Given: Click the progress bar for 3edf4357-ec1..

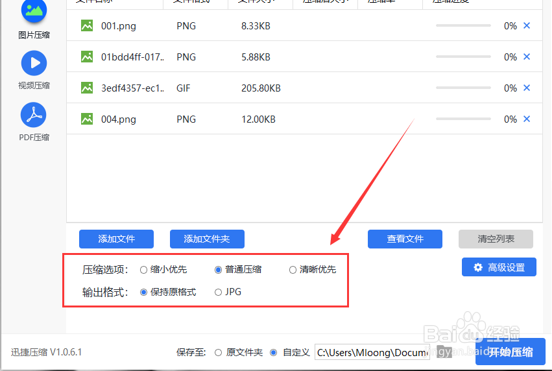Looking at the screenshot, I should [x=463, y=88].
